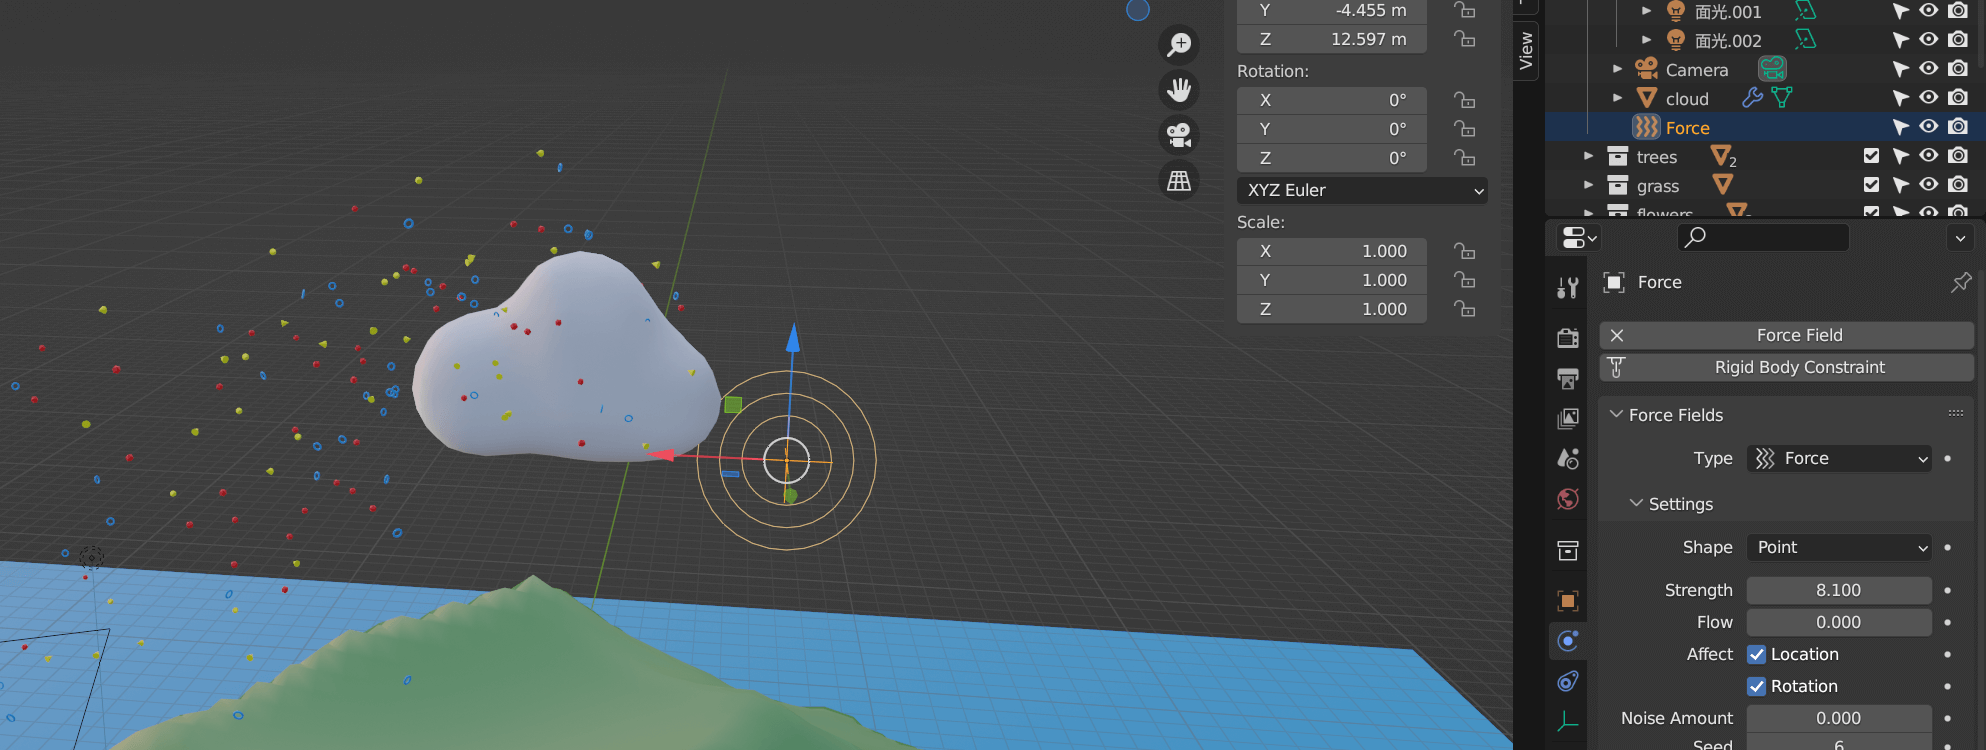Viewport: 1986px width, 750px height.
Task: Disable the Affect Location checkbox
Action: coord(1756,654)
